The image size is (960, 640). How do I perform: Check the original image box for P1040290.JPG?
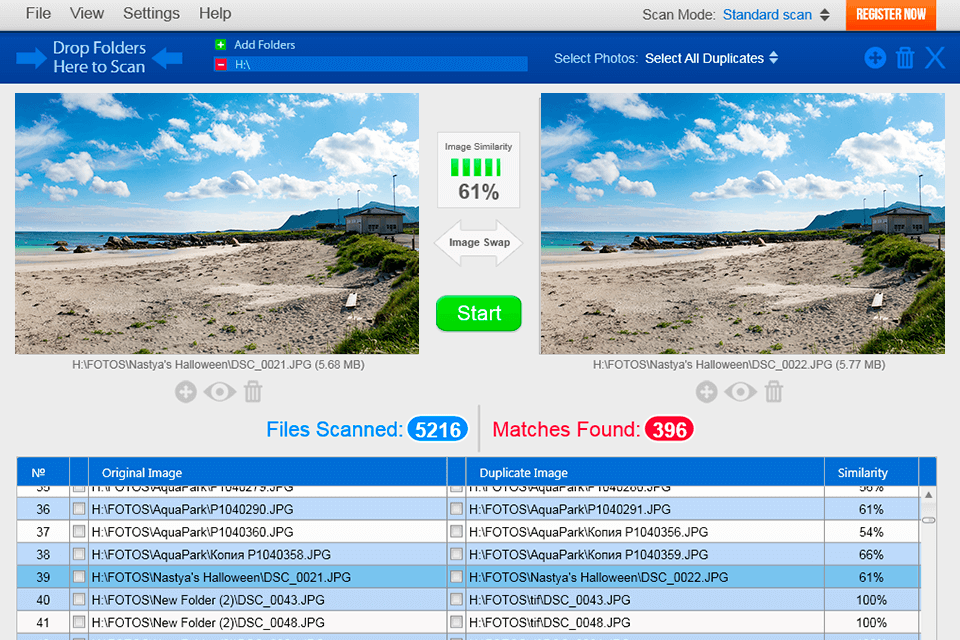[x=78, y=509]
